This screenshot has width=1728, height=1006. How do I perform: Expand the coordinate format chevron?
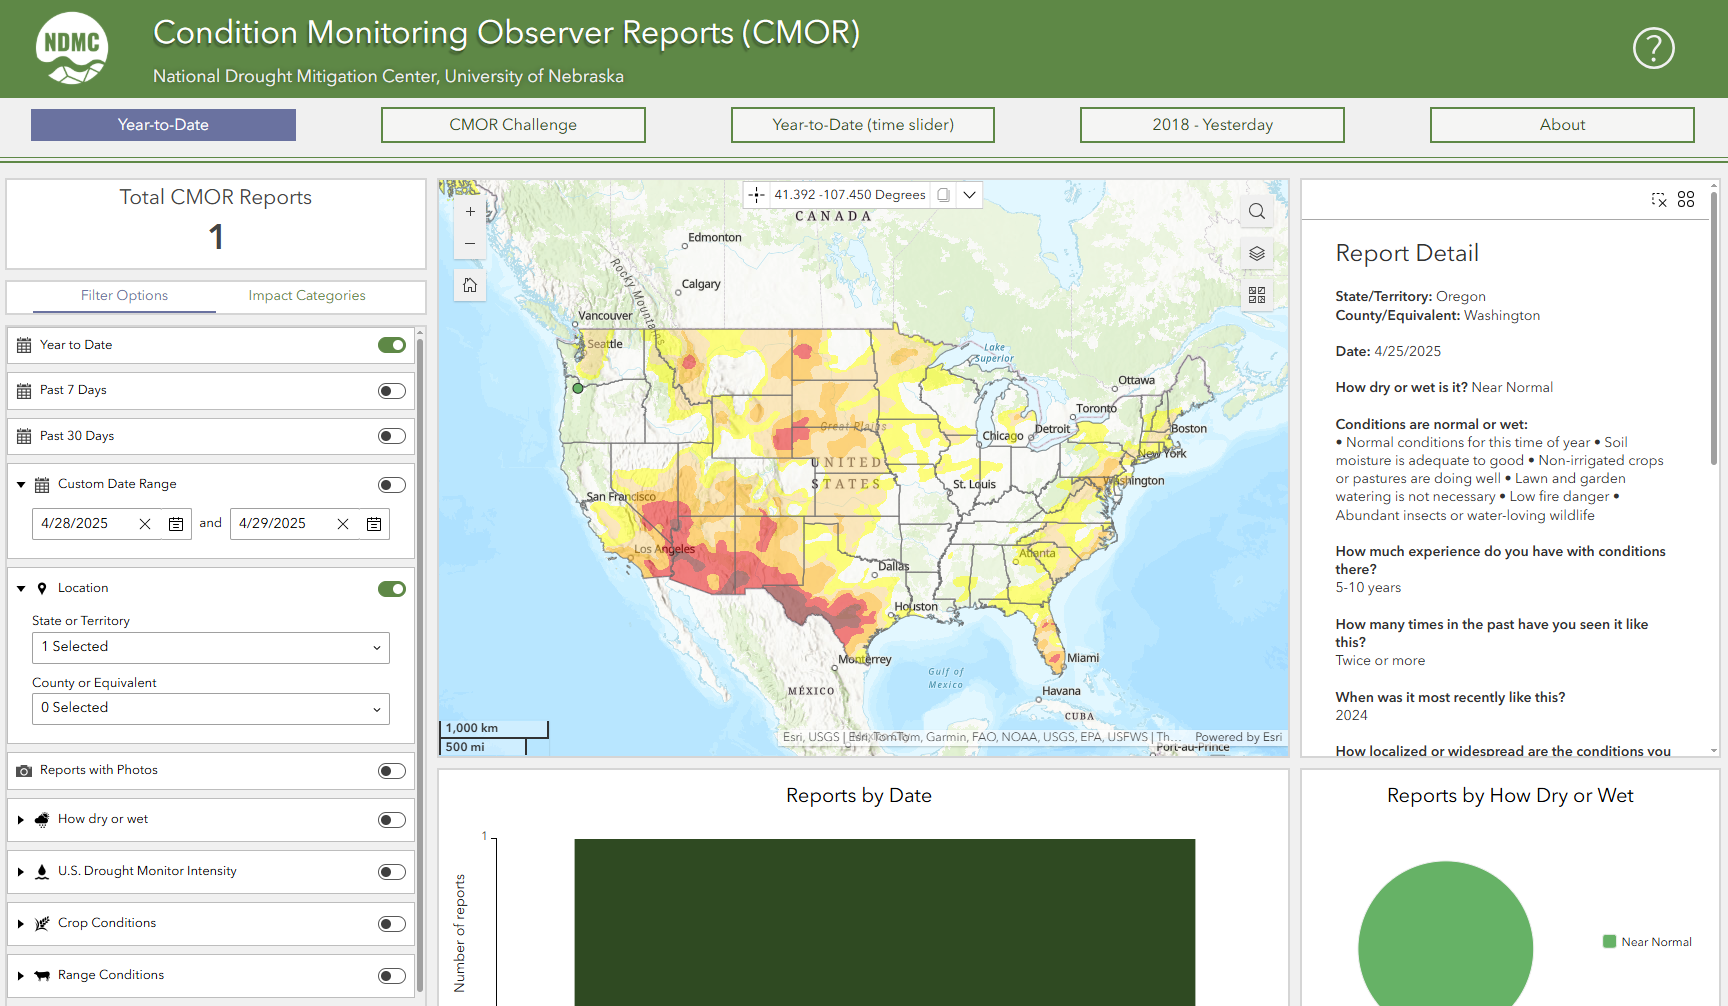[x=969, y=195]
